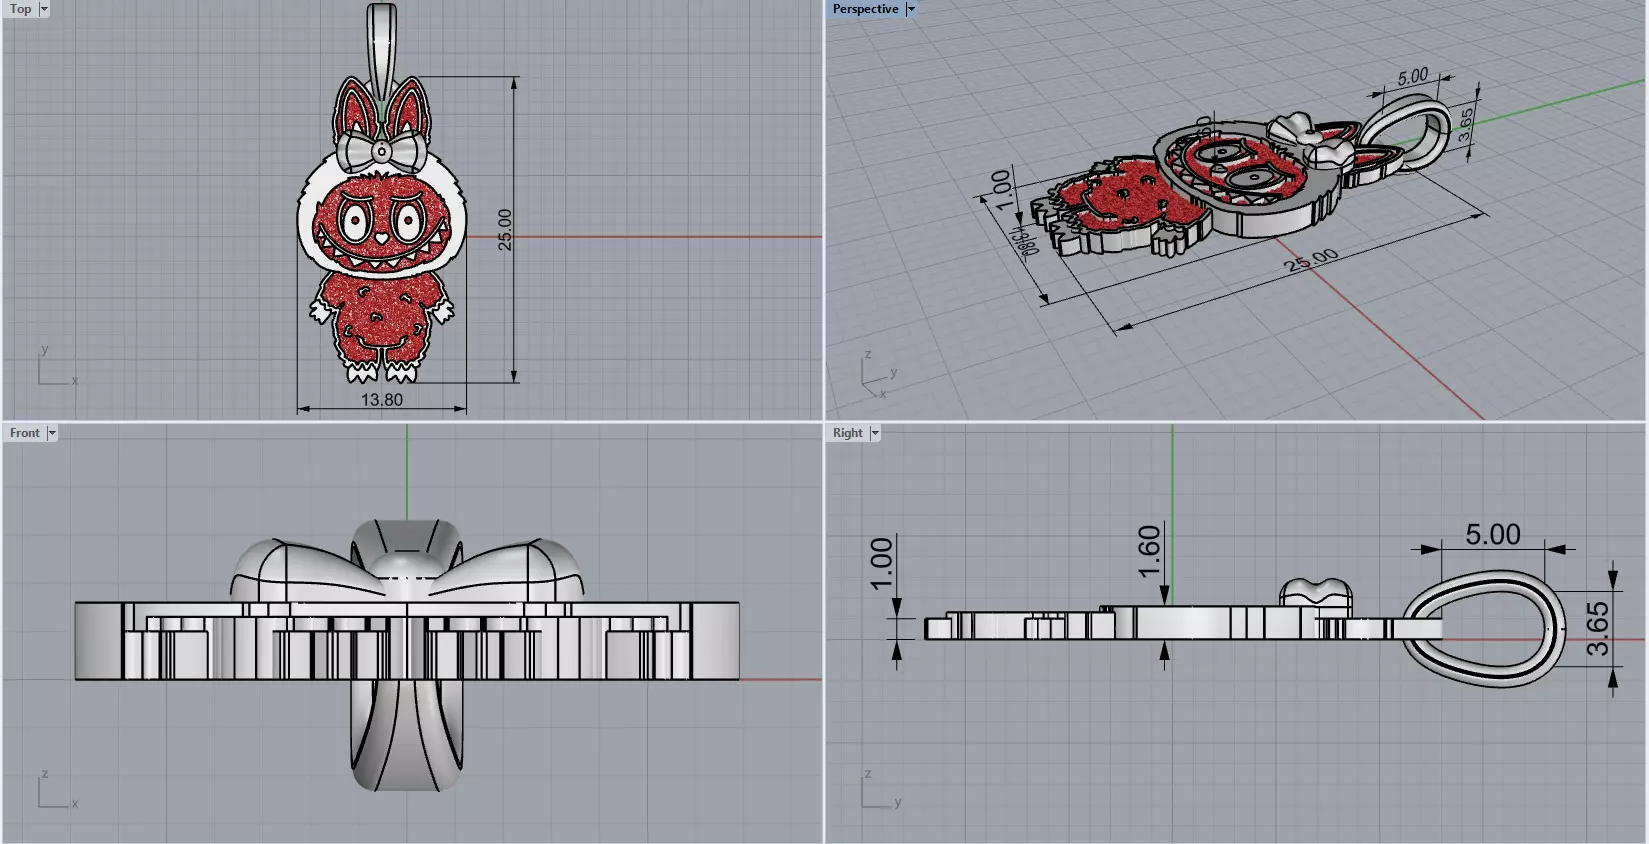Image resolution: width=1649 pixels, height=844 pixels.
Task: Expand the Top viewport dropdown arrow
Action: [44, 9]
